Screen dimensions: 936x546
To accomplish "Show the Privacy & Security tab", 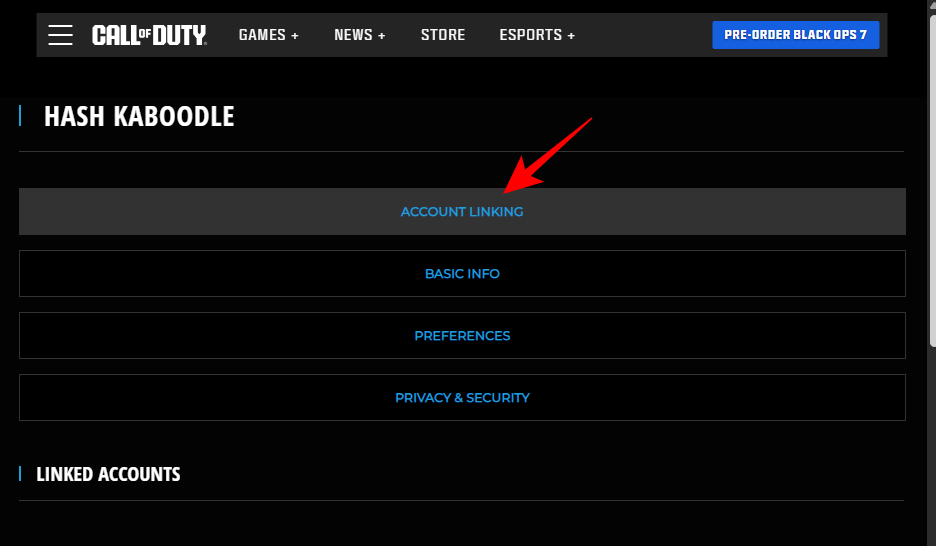I will click(x=462, y=398).
